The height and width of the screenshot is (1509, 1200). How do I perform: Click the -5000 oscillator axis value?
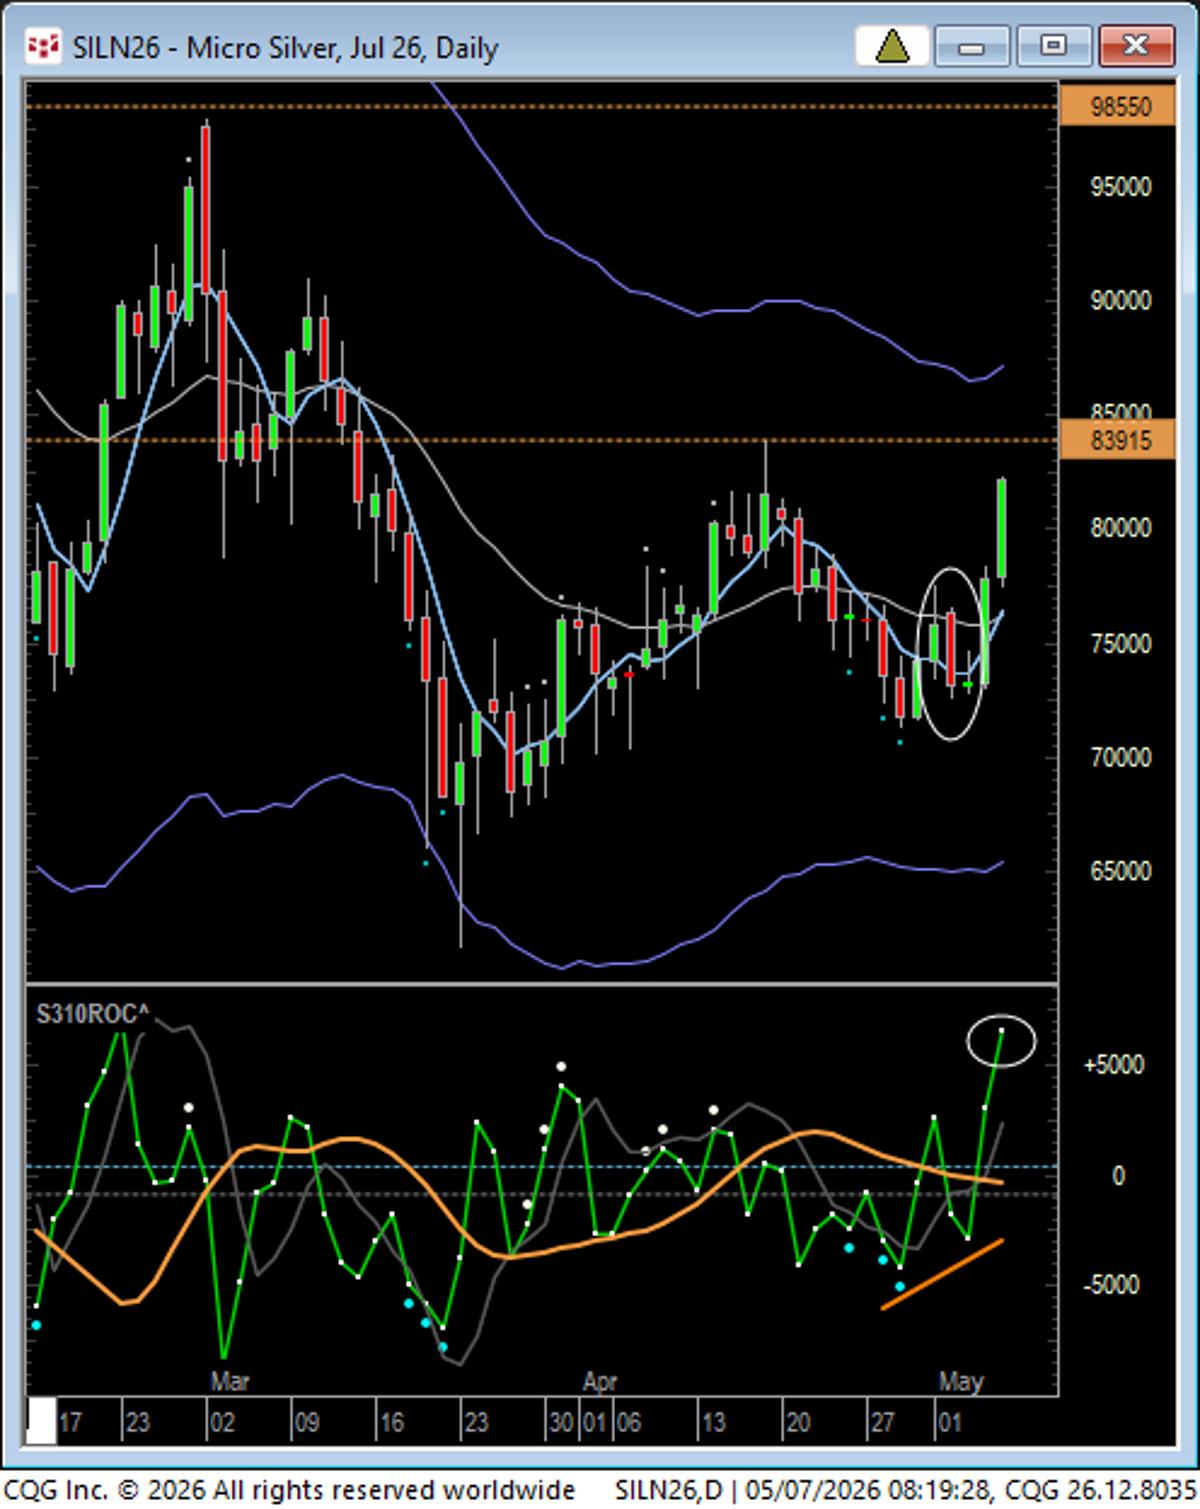(x=1113, y=1284)
